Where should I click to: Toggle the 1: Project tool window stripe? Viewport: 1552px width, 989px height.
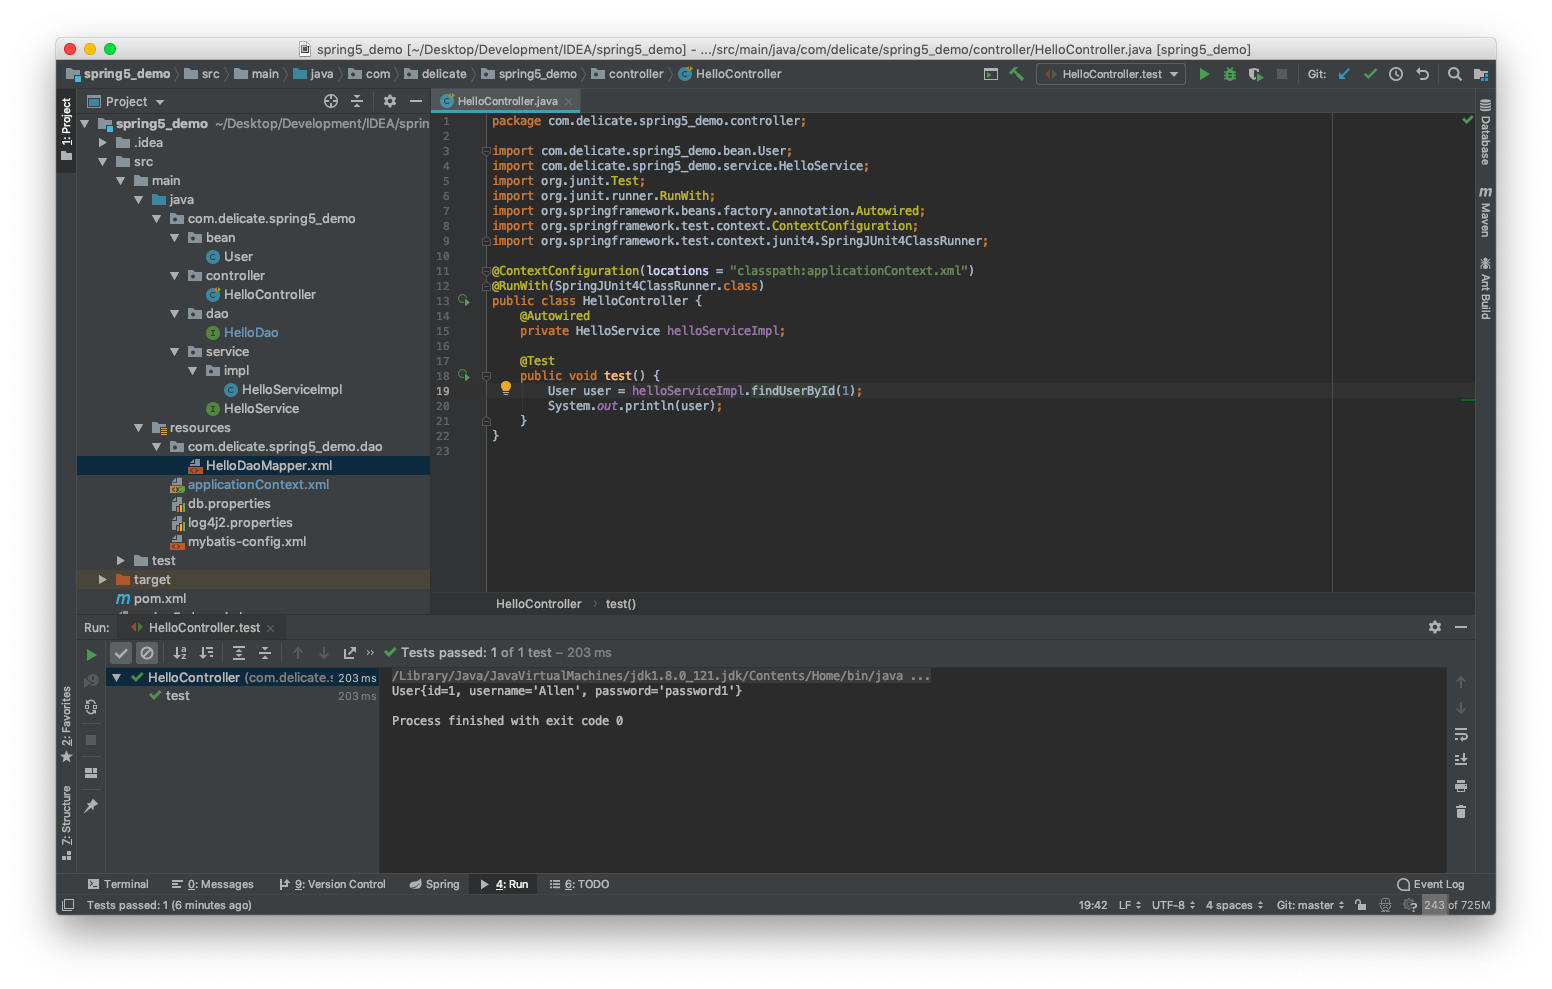coord(67,129)
